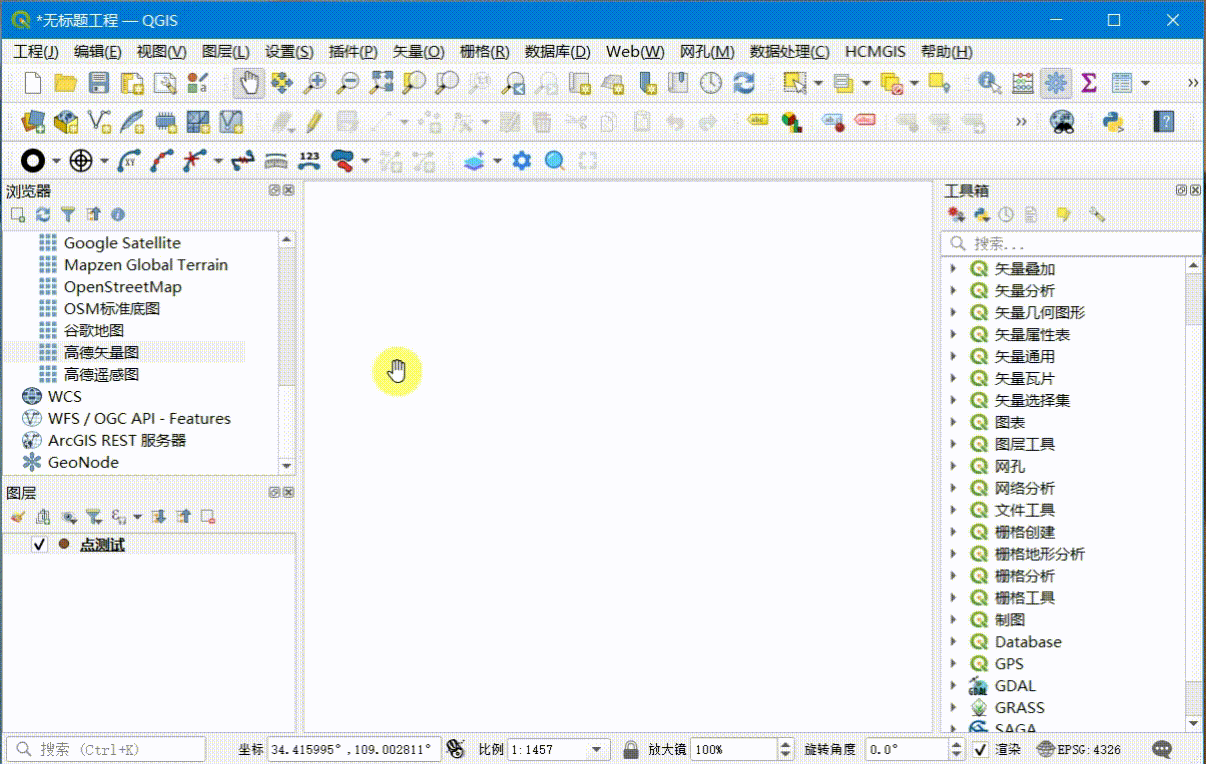Screen dimensions: 1206x764
Task: Expand the 网络分析 toolbox group
Action: point(953,488)
